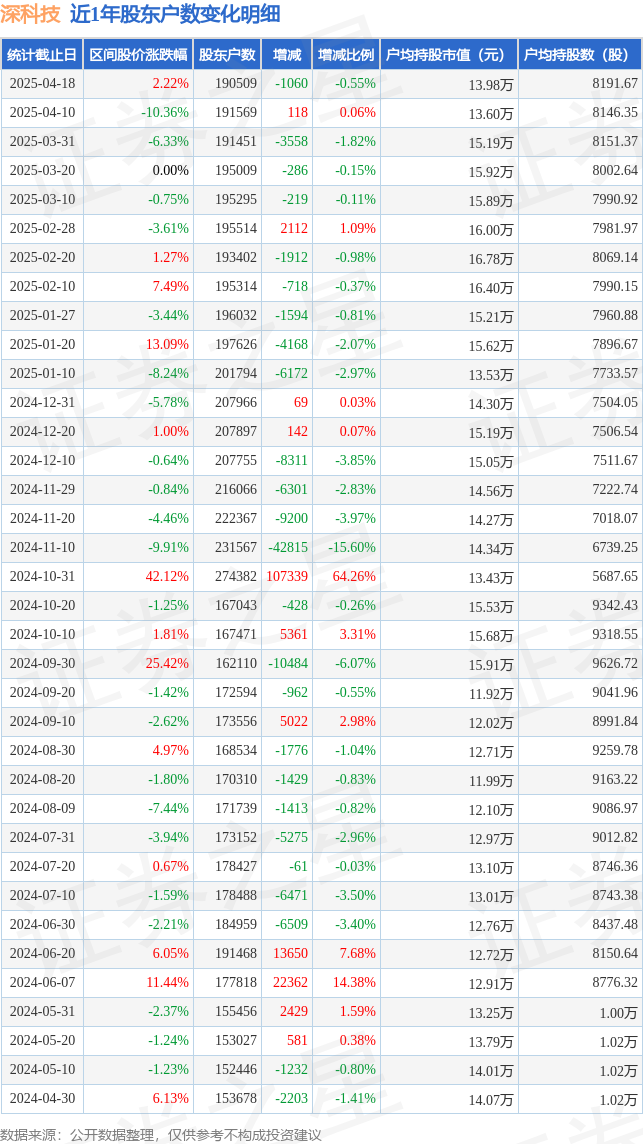Select the 2024-10-31 date row
The height and width of the screenshot is (1144, 643).
point(321,576)
